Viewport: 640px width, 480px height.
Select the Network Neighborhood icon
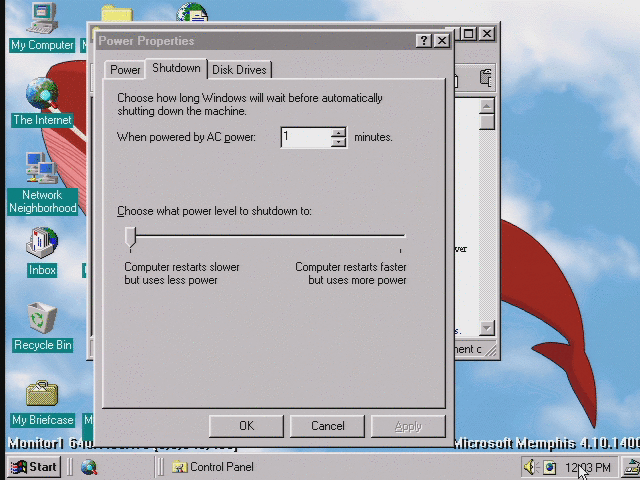(42, 183)
